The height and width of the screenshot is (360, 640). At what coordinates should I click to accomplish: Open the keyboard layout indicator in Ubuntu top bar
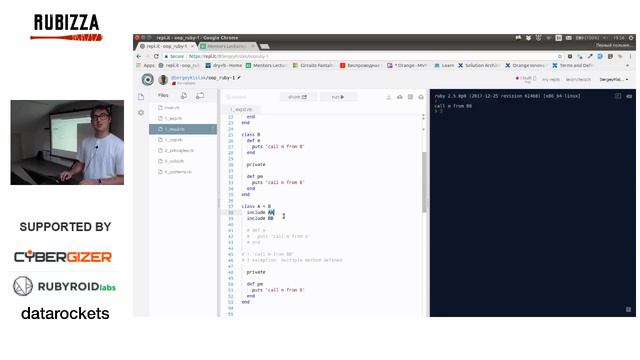(558, 38)
